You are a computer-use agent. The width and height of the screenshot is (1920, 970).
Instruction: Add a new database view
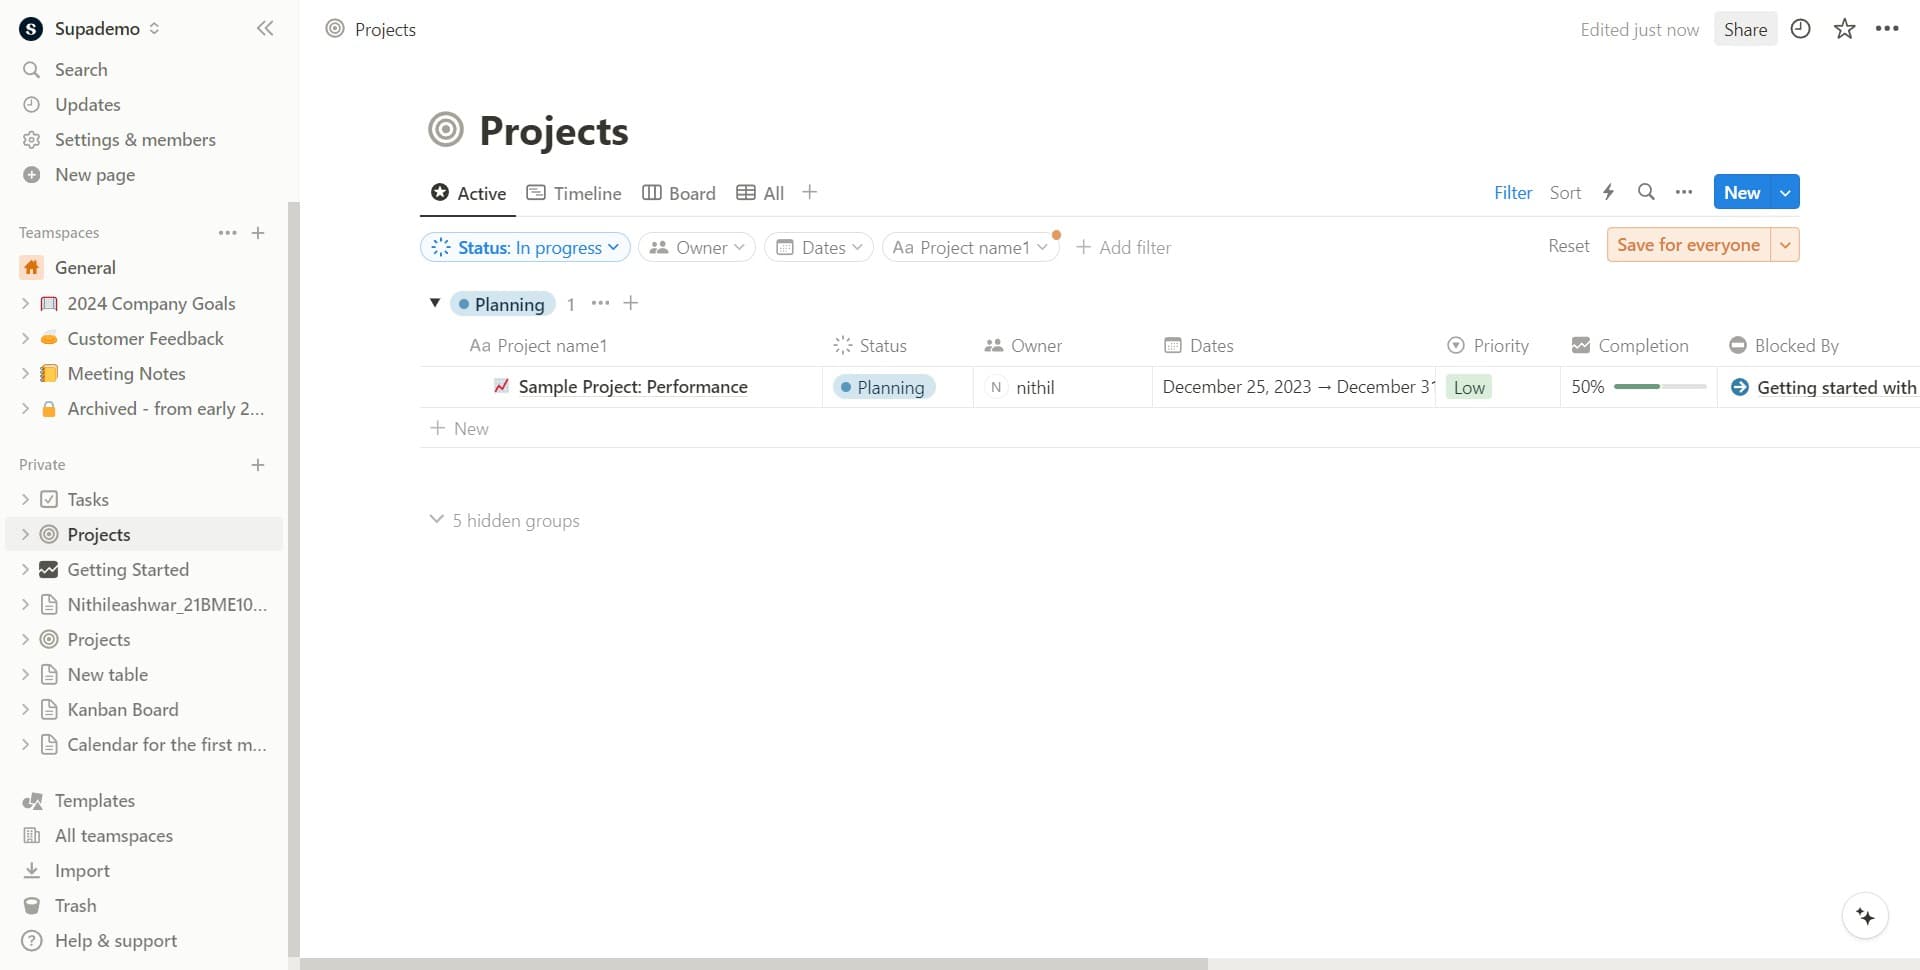(810, 192)
